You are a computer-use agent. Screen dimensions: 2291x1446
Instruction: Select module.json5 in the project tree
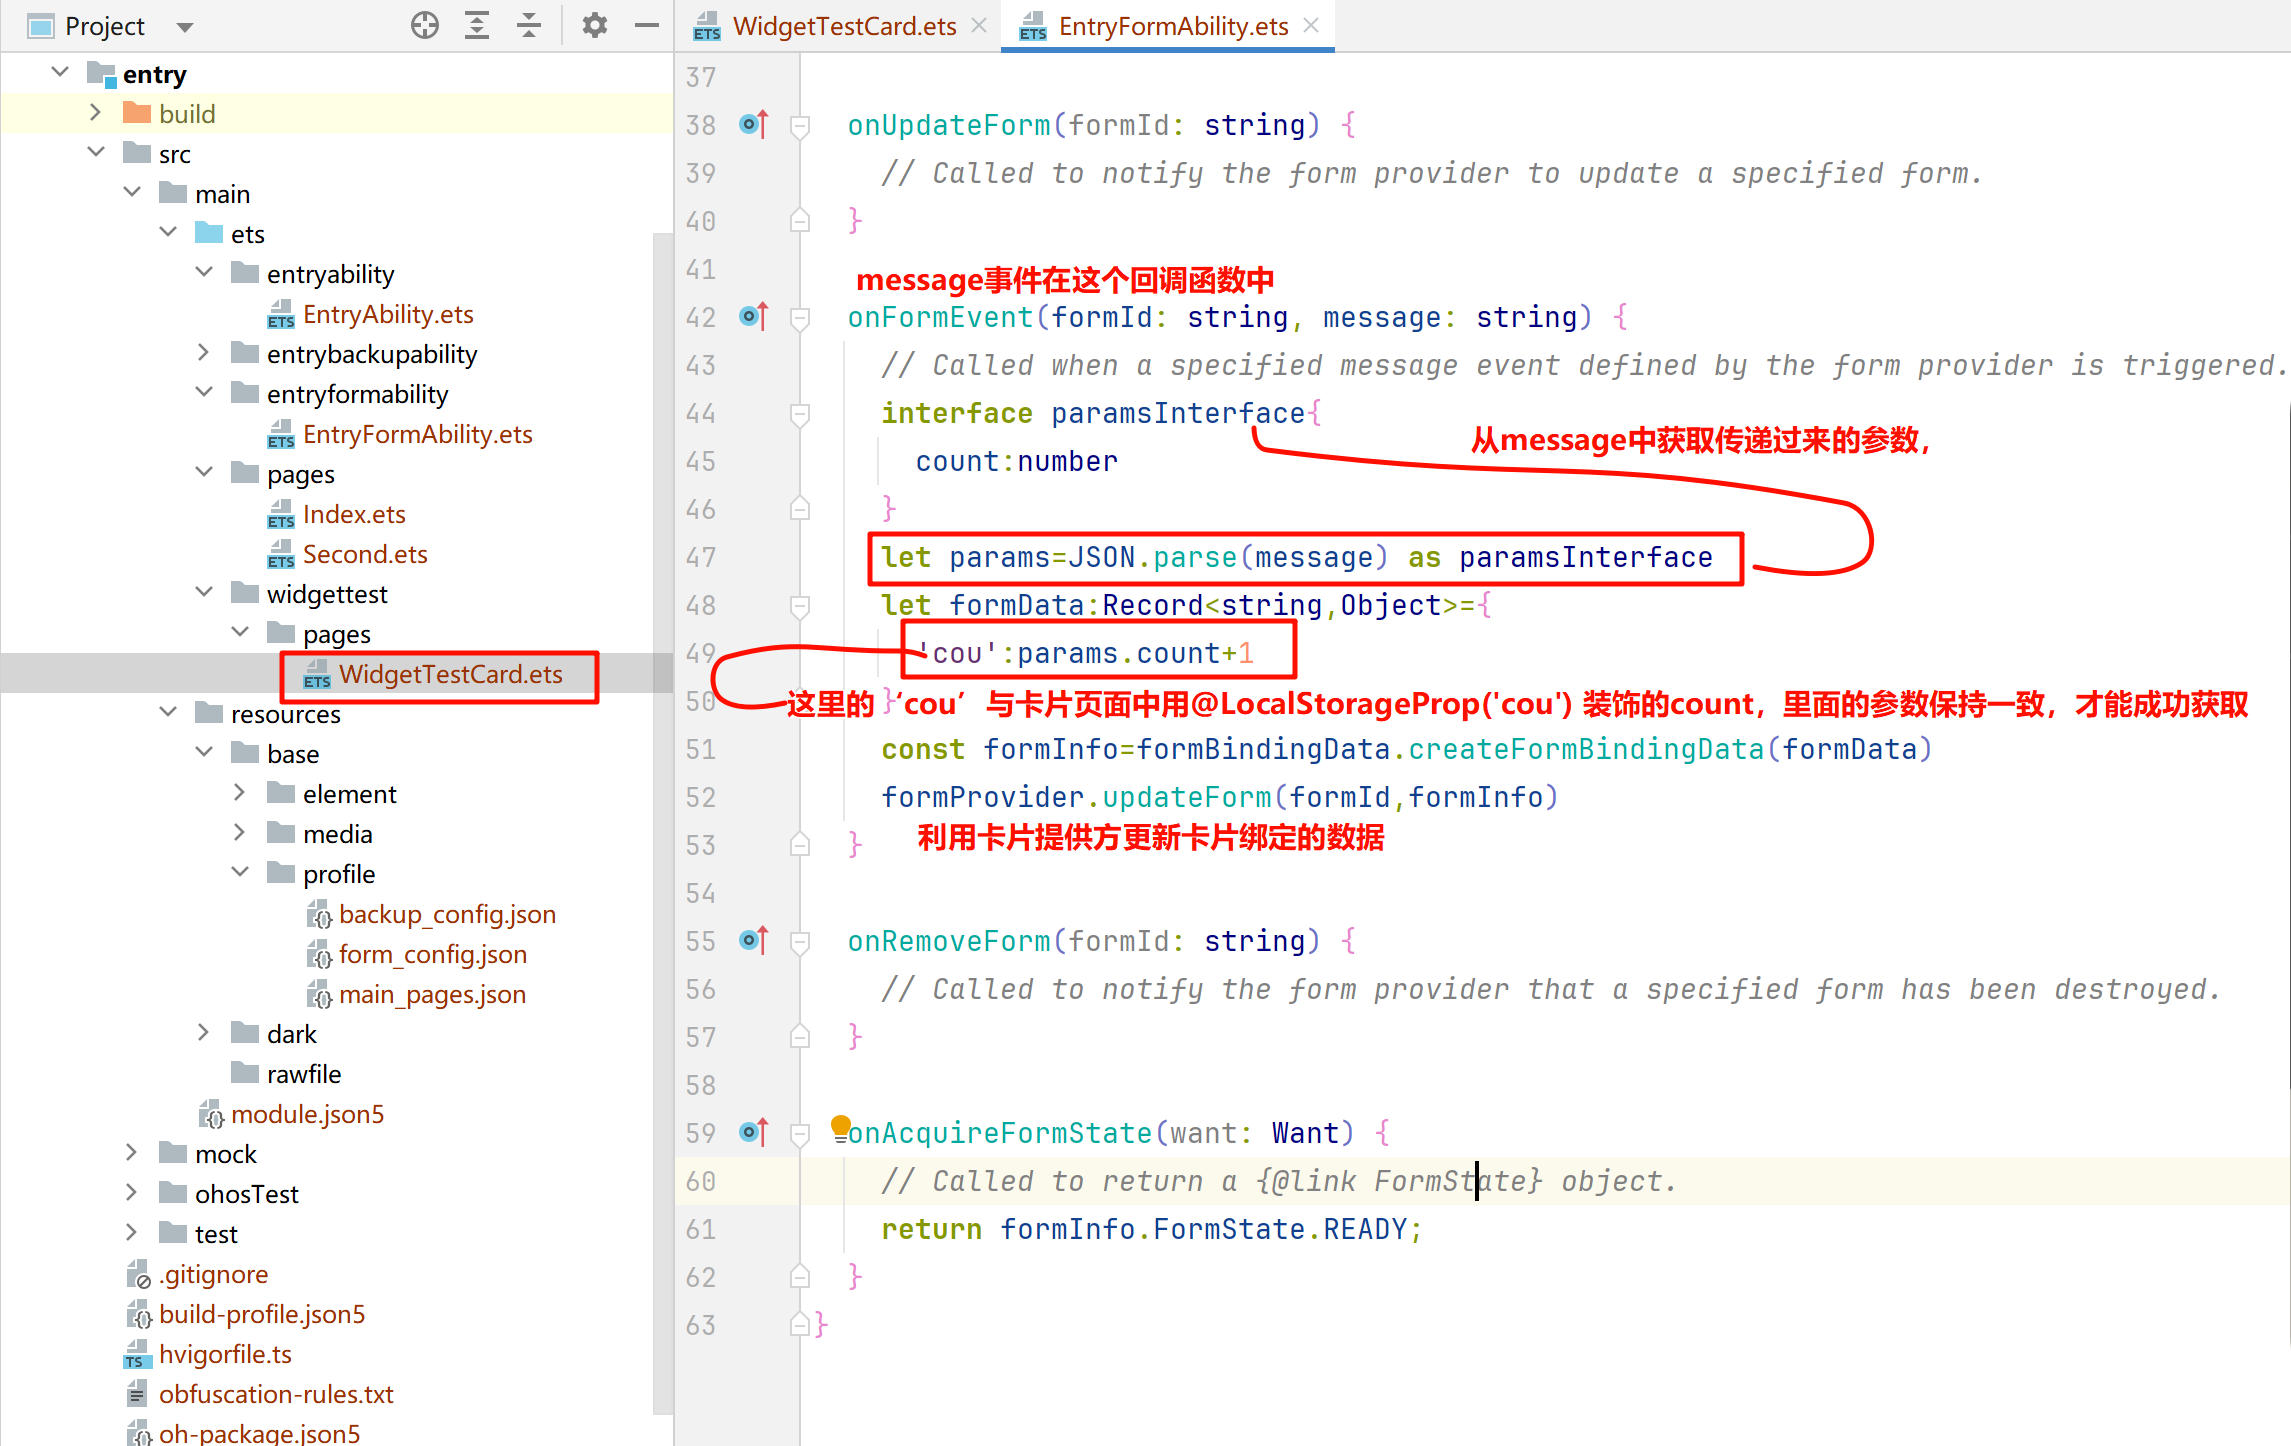307,1114
